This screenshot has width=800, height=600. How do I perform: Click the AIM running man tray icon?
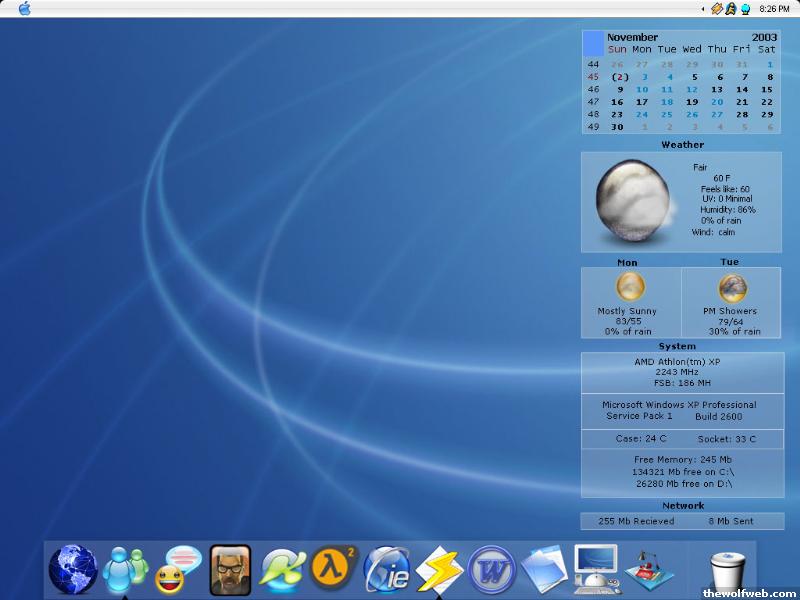pyautogui.click(x=731, y=9)
